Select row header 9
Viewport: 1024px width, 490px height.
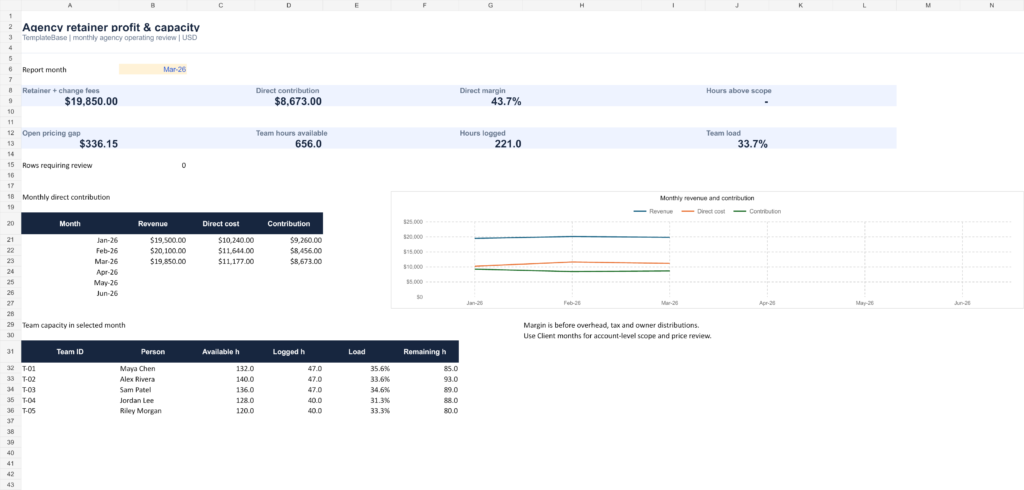click(x=10, y=101)
